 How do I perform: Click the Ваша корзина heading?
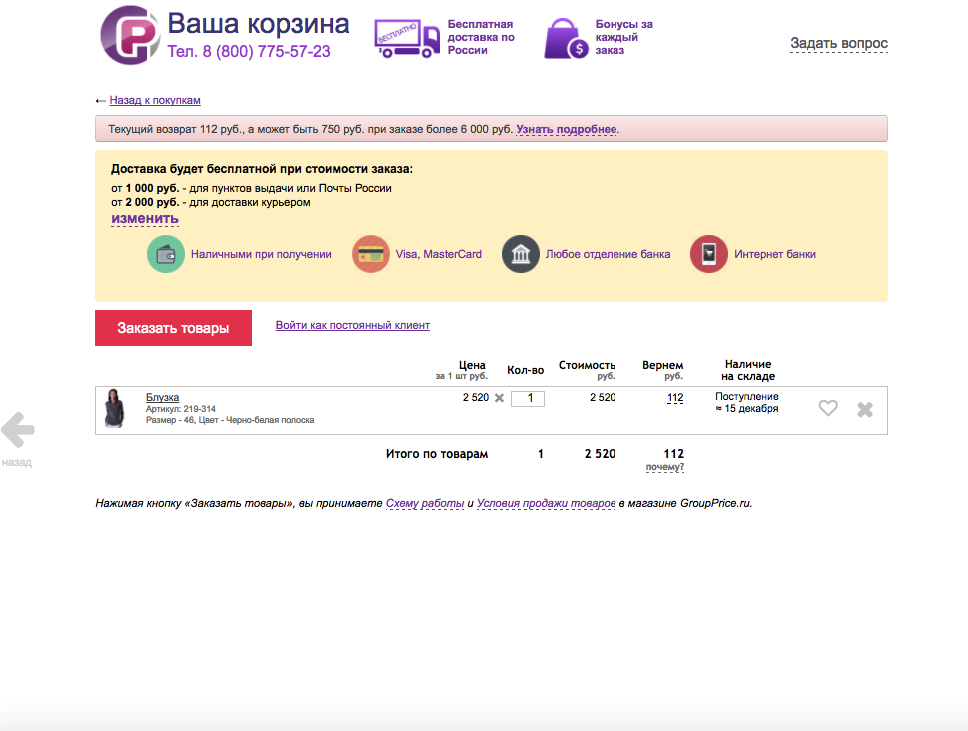(258, 24)
